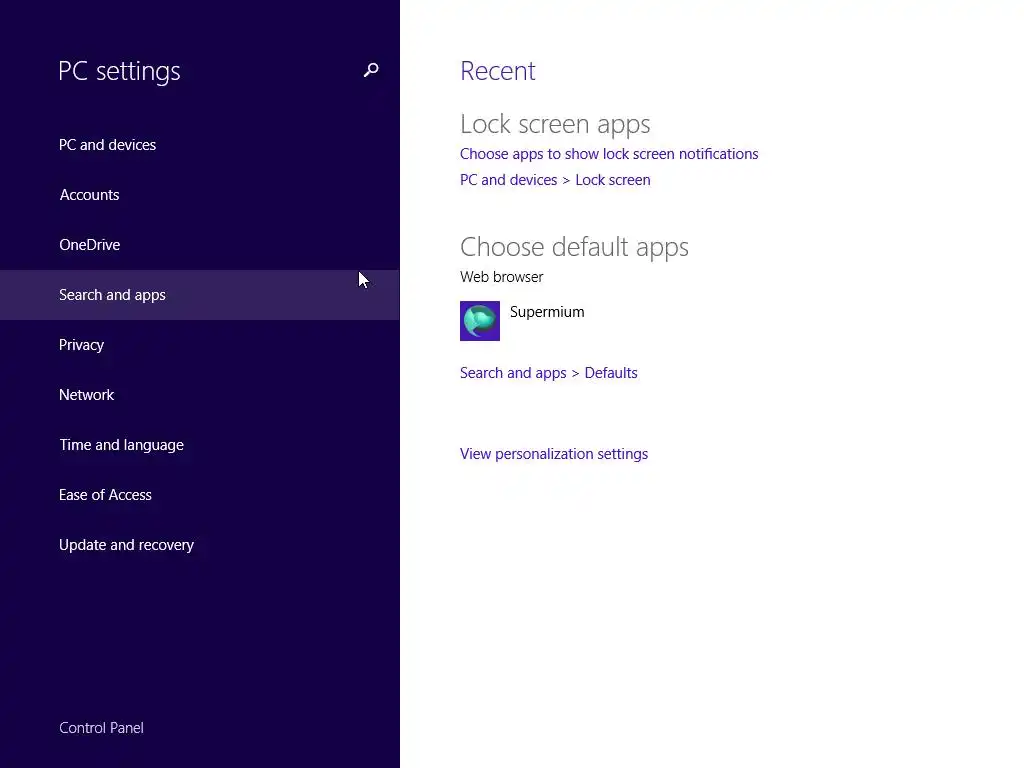Image resolution: width=1024 pixels, height=768 pixels.
Task: Open the Search and apps category
Action: 113,295
